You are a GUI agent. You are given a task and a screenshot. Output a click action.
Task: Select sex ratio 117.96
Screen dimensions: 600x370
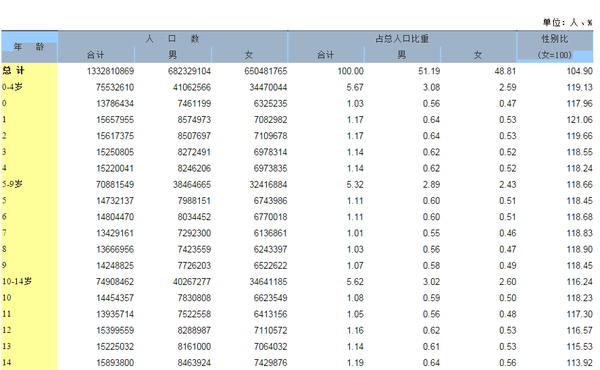pyautogui.click(x=579, y=103)
